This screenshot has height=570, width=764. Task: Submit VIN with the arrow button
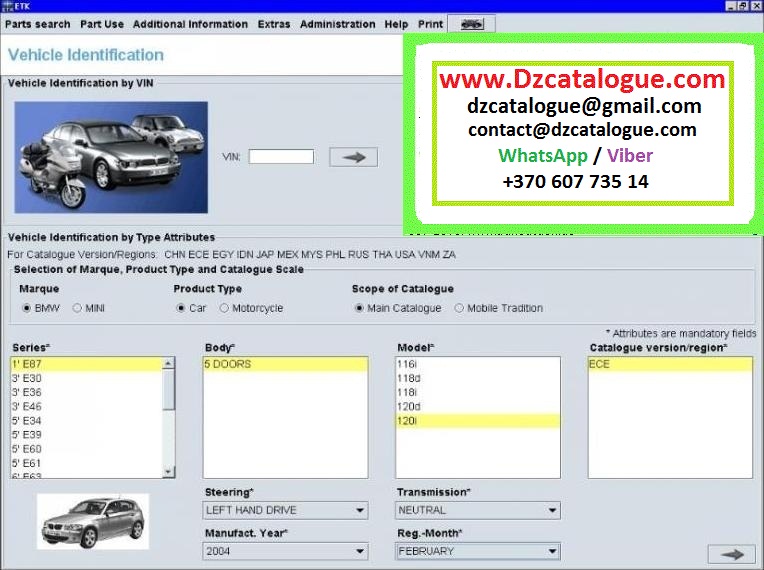pos(353,157)
